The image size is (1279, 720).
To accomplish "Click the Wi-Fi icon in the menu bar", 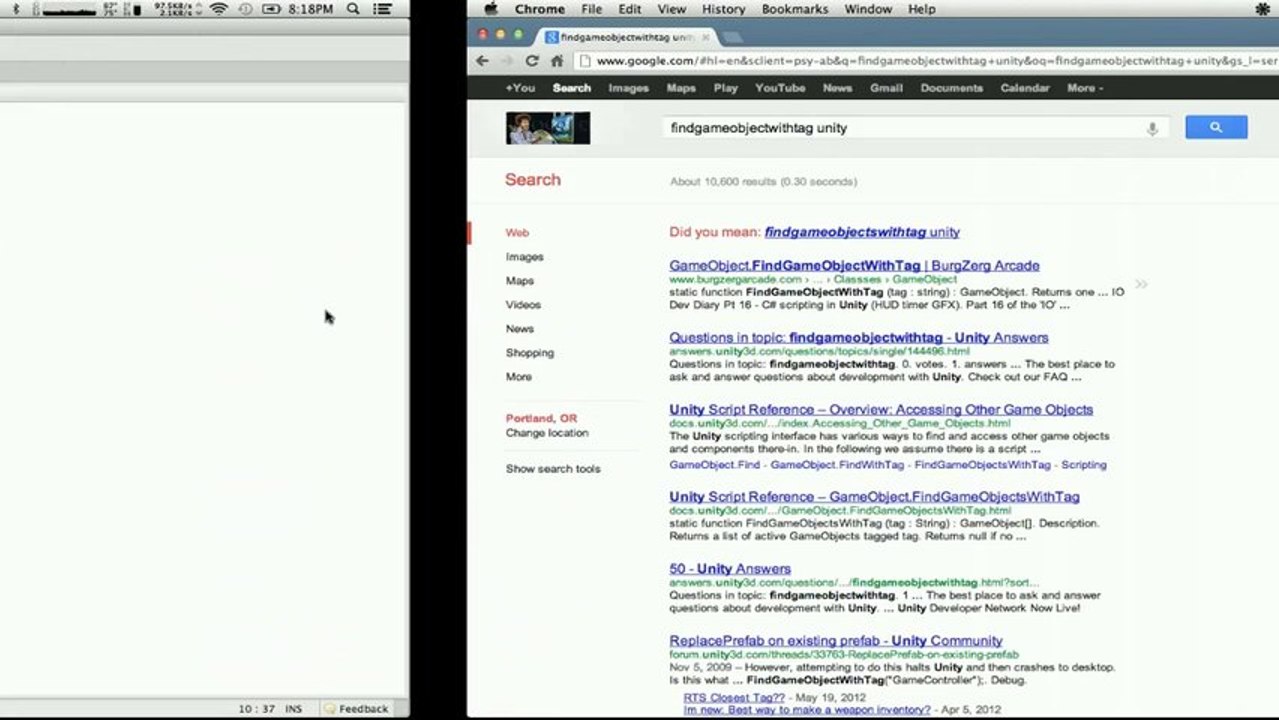I will [218, 9].
